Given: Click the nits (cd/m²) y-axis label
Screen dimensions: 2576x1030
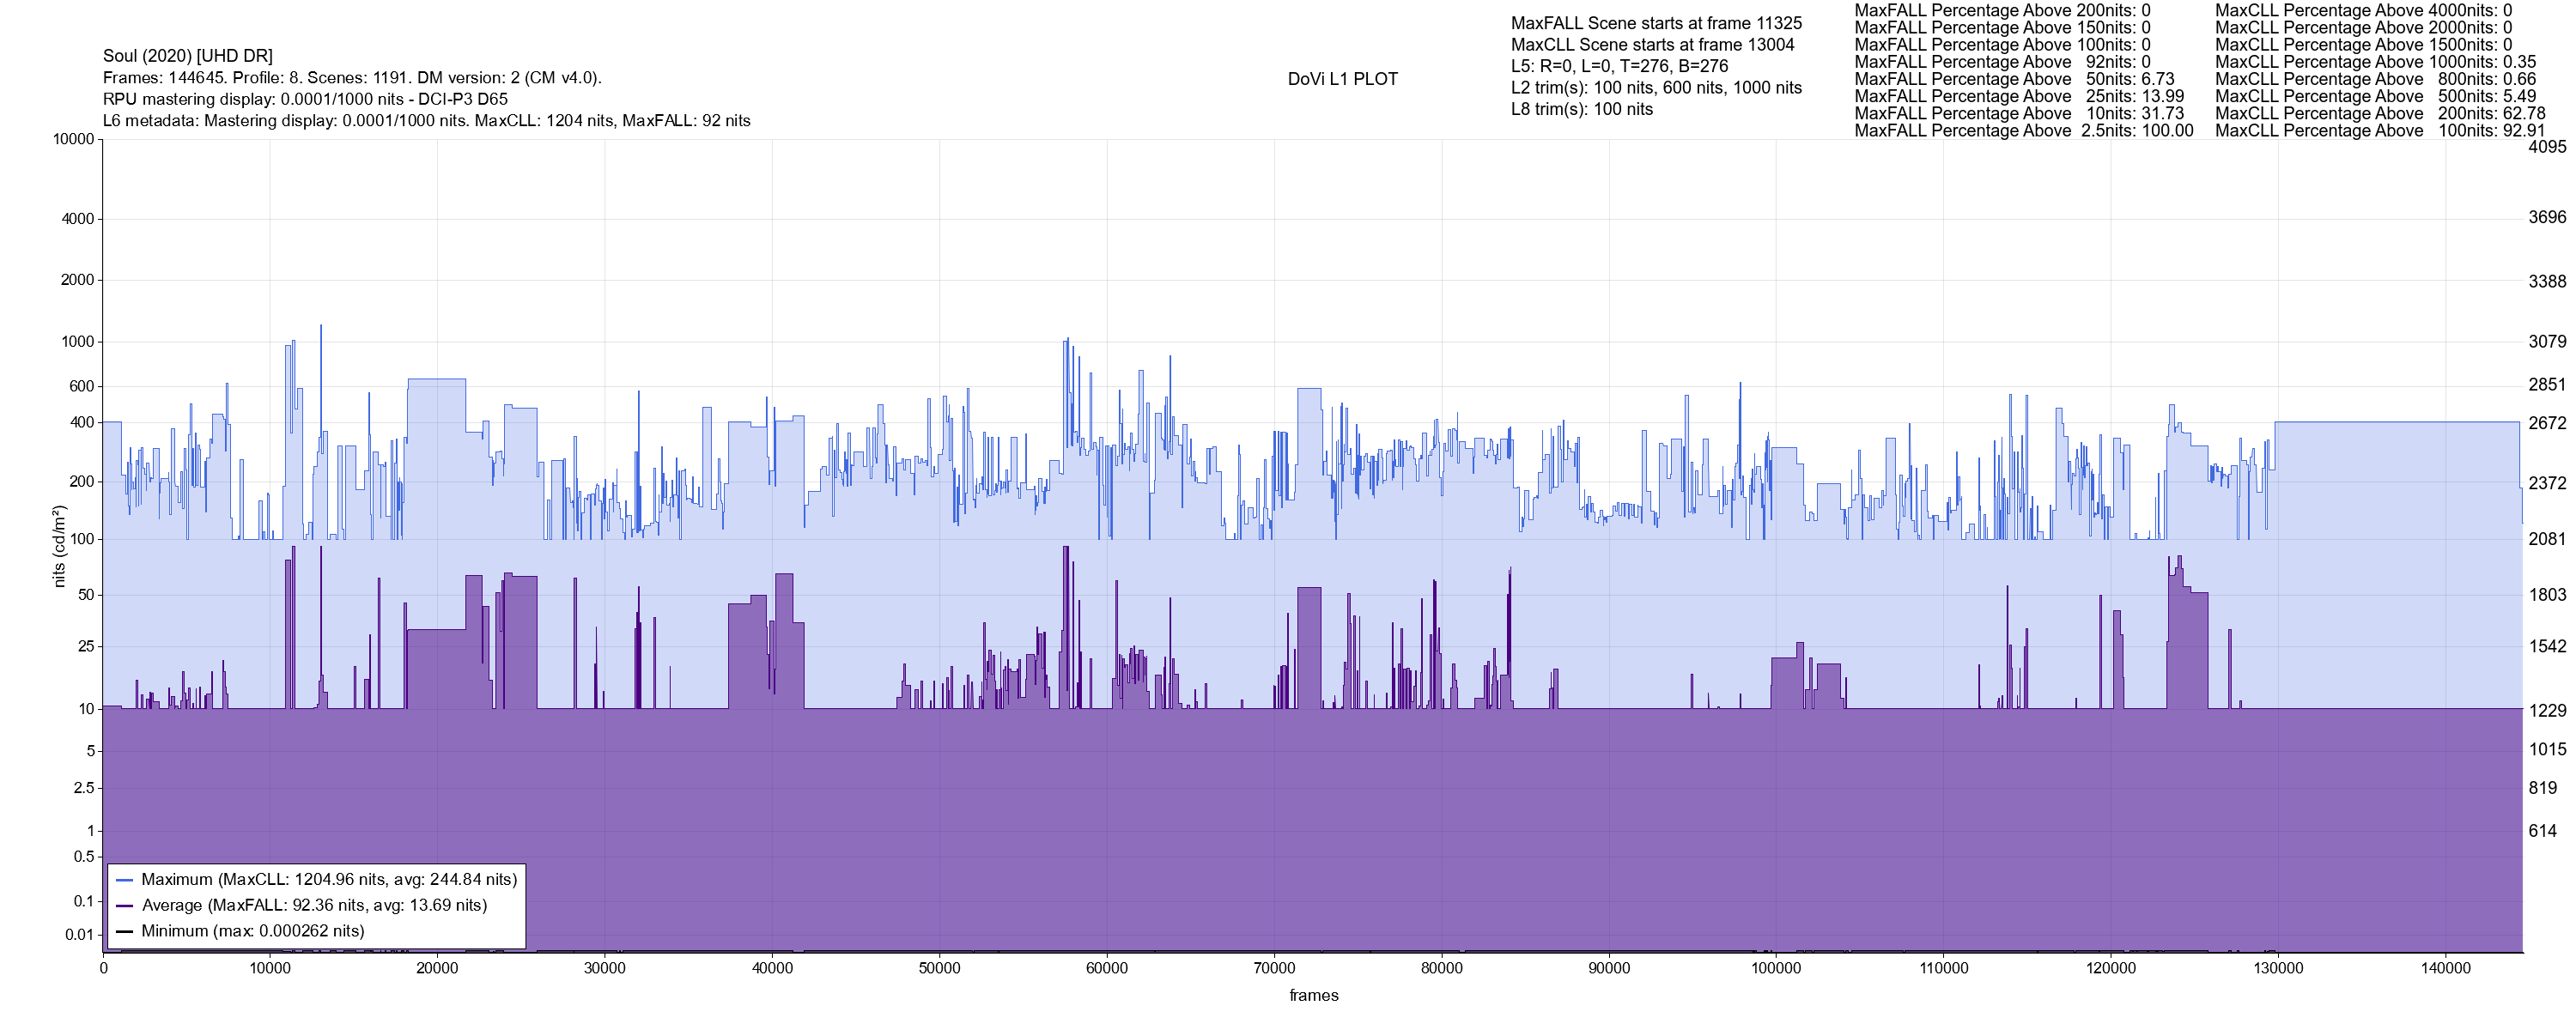Looking at the screenshot, I should coord(59,546).
